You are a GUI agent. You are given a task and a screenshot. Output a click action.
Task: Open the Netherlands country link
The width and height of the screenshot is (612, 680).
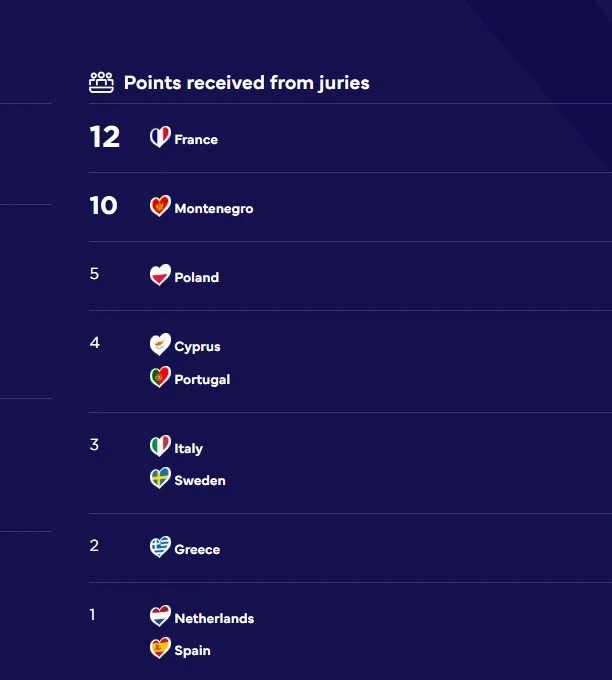pyautogui.click(x=214, y=618)
